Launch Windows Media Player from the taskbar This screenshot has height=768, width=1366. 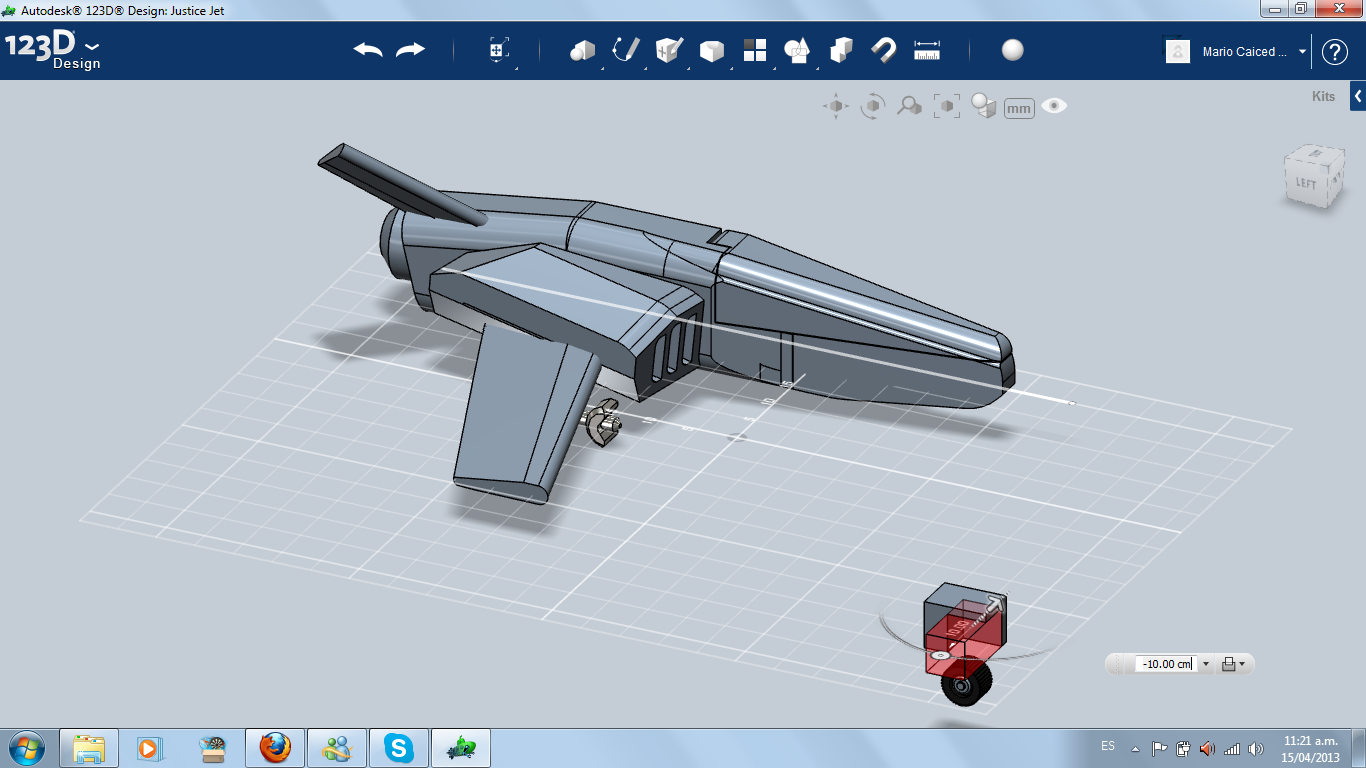click(150, 748)
